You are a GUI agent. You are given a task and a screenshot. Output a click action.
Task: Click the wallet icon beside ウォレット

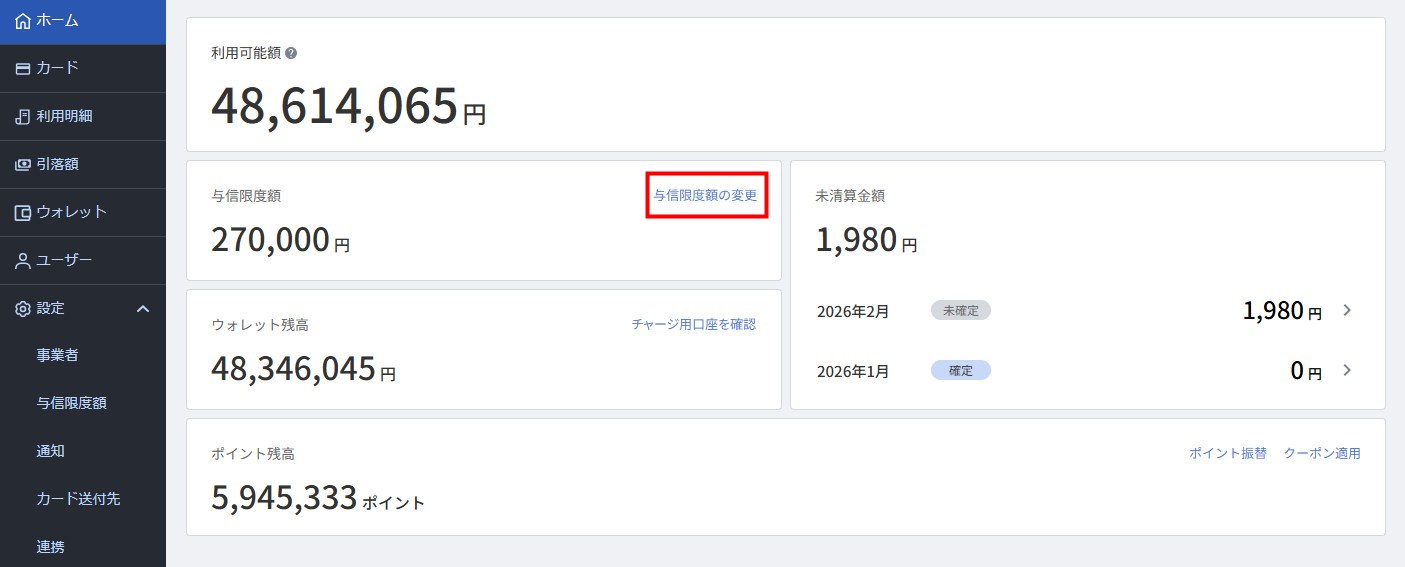click(x=23, y=213)
